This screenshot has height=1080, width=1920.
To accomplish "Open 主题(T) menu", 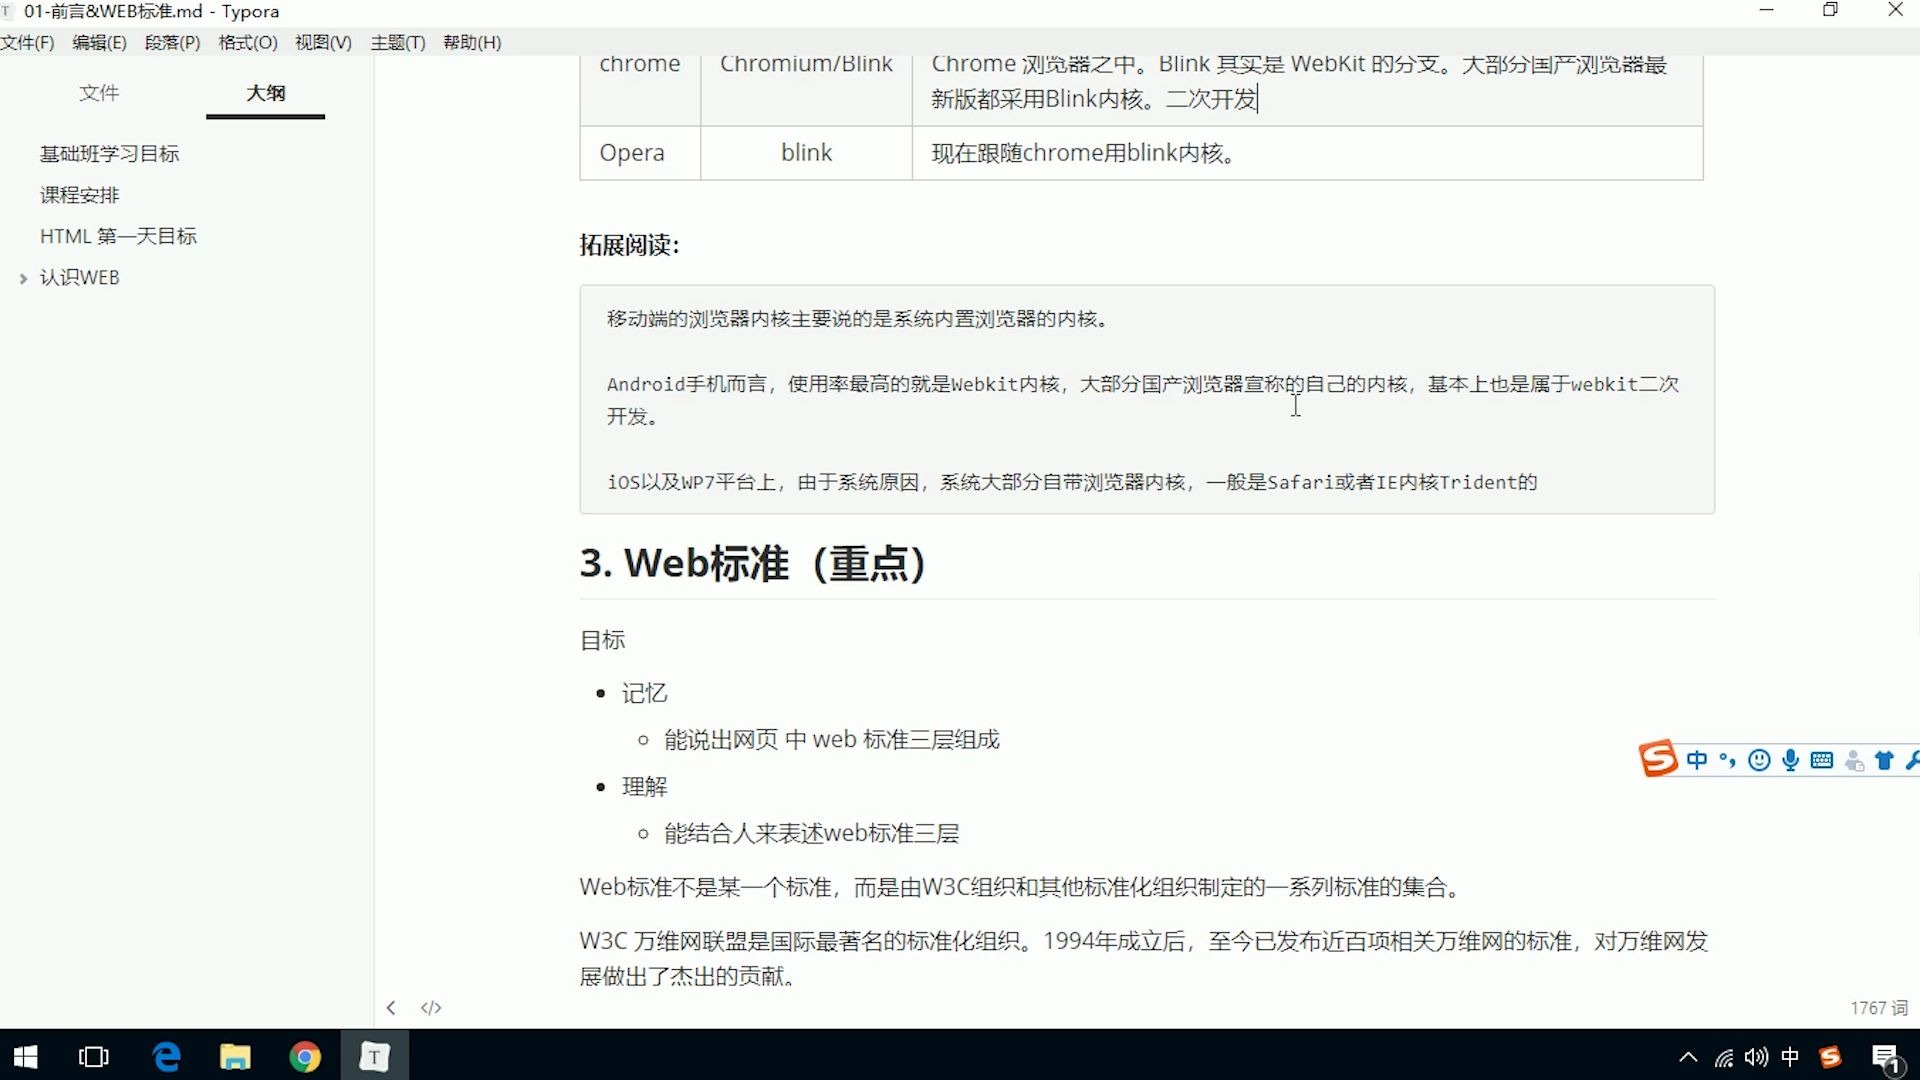I will pyautogui.click(x=398, y=42).
